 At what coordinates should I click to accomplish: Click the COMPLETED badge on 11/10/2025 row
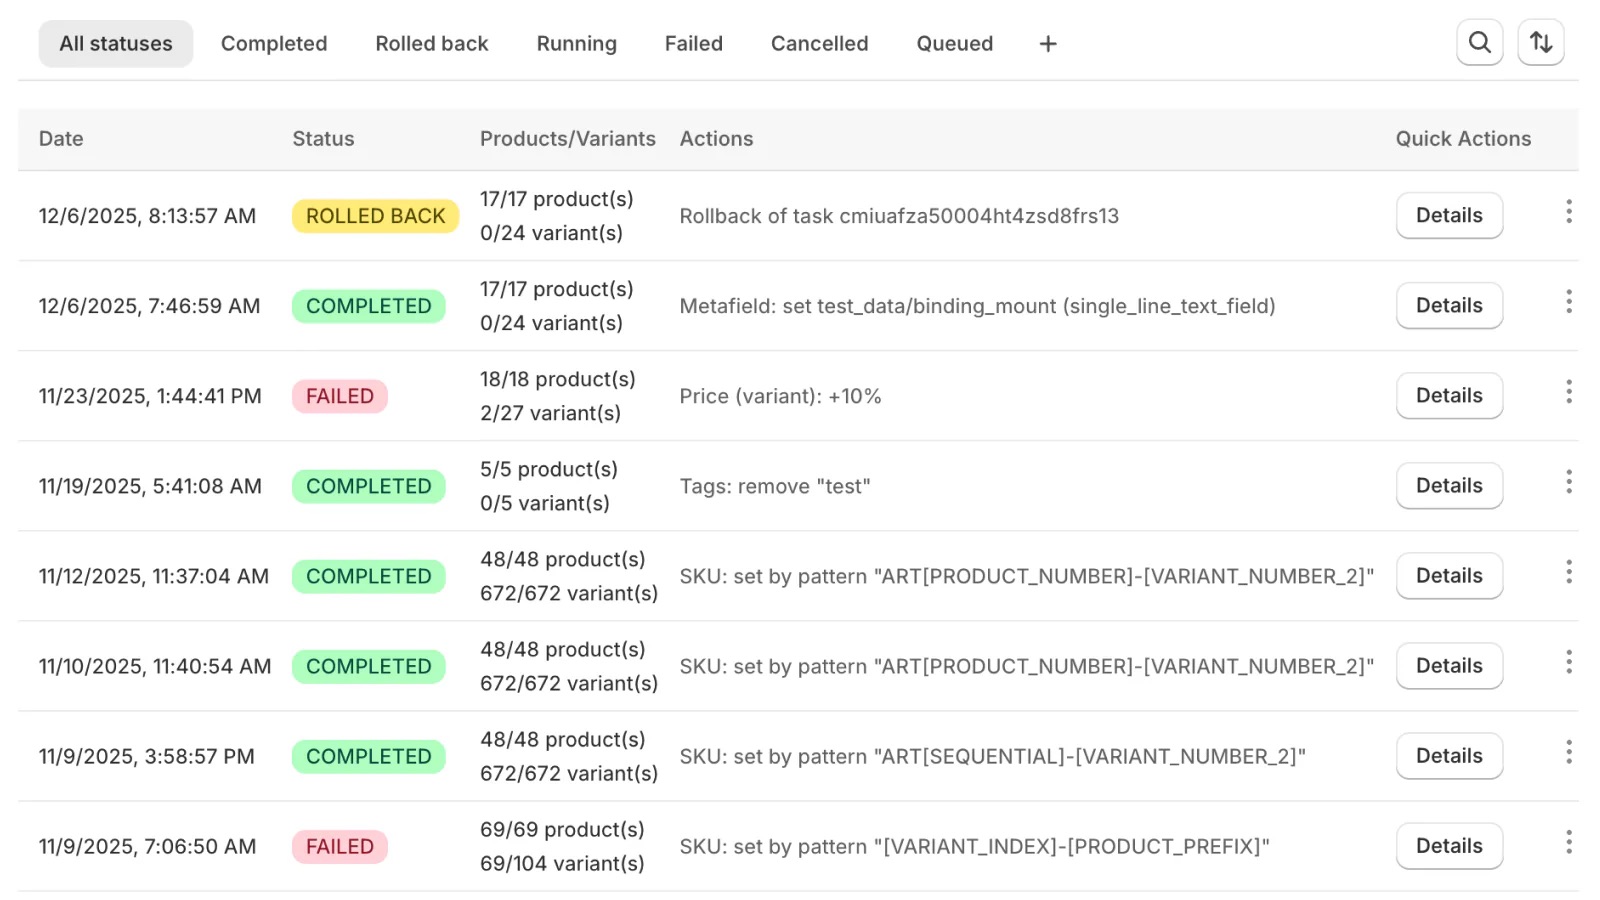369,666
